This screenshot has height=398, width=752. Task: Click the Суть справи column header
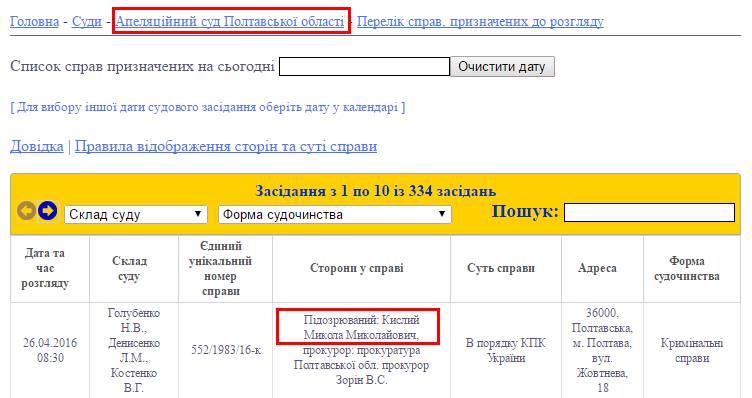(x=505, y=269)
